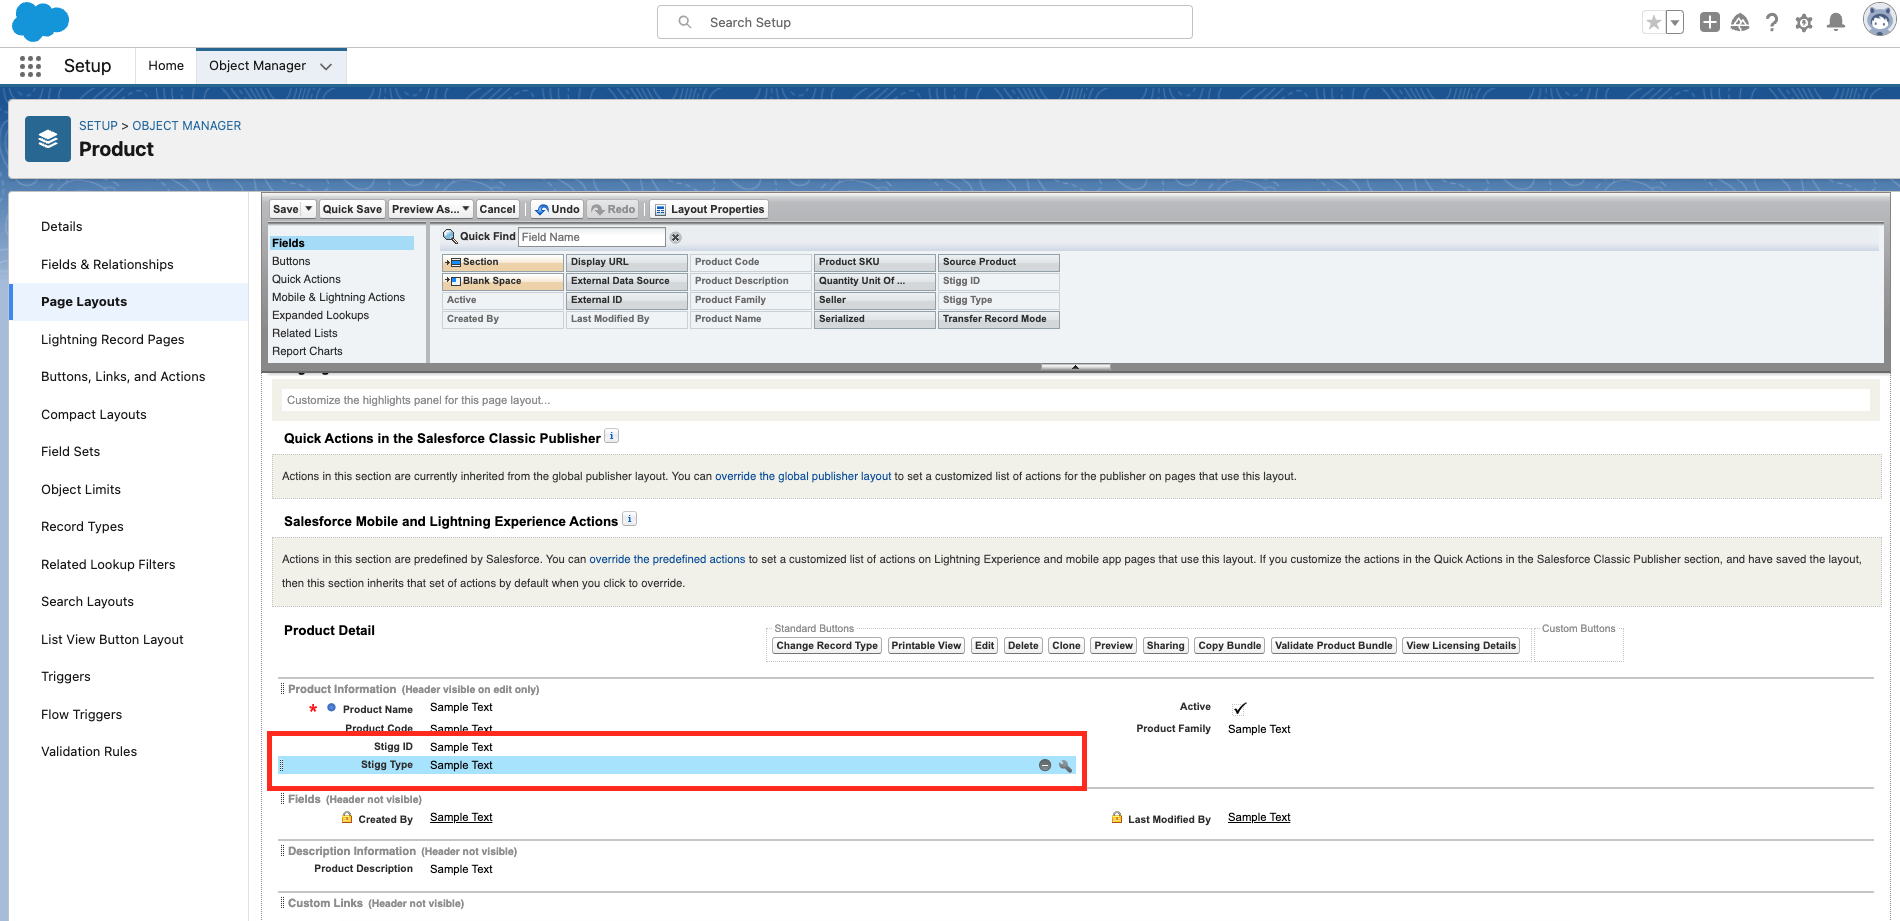Select Product SKU palette field
The image size is (1900, 921).
click(x=875, y=262)
